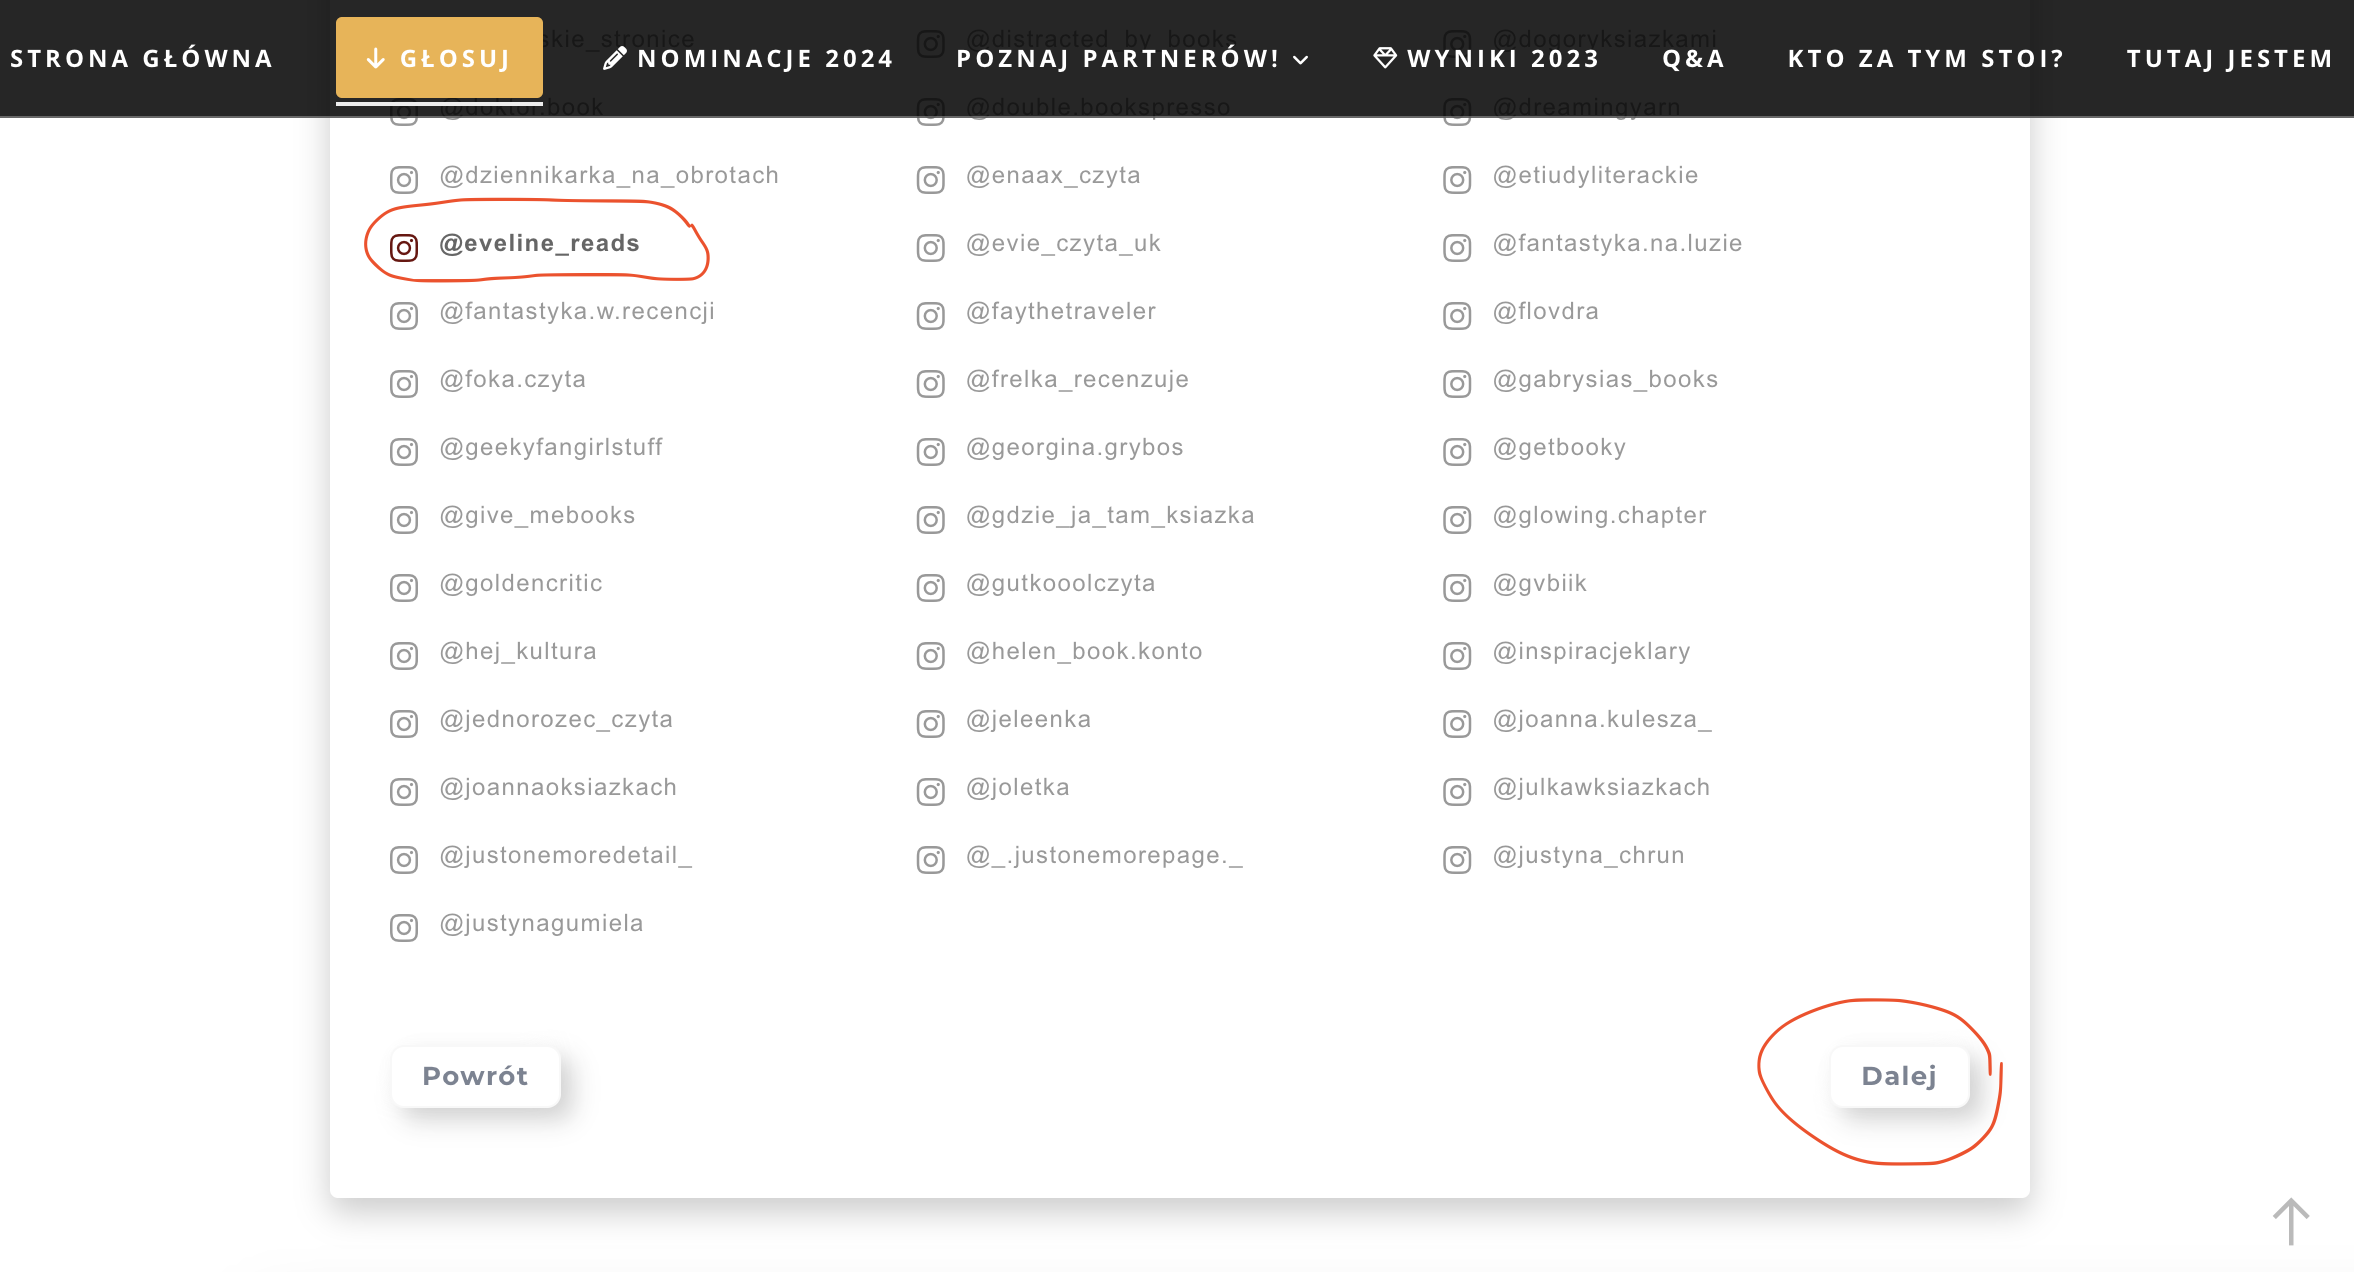Viewport: 2354px width, 1272px height.
Task: Click the Powrót button
Action: click(475, 1076)
